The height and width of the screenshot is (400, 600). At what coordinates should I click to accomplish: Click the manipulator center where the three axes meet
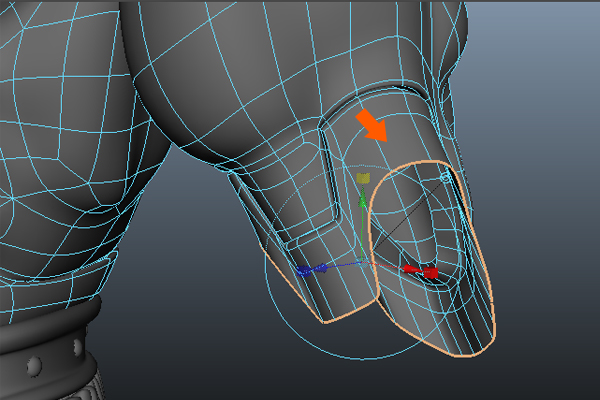click(360, 262)
